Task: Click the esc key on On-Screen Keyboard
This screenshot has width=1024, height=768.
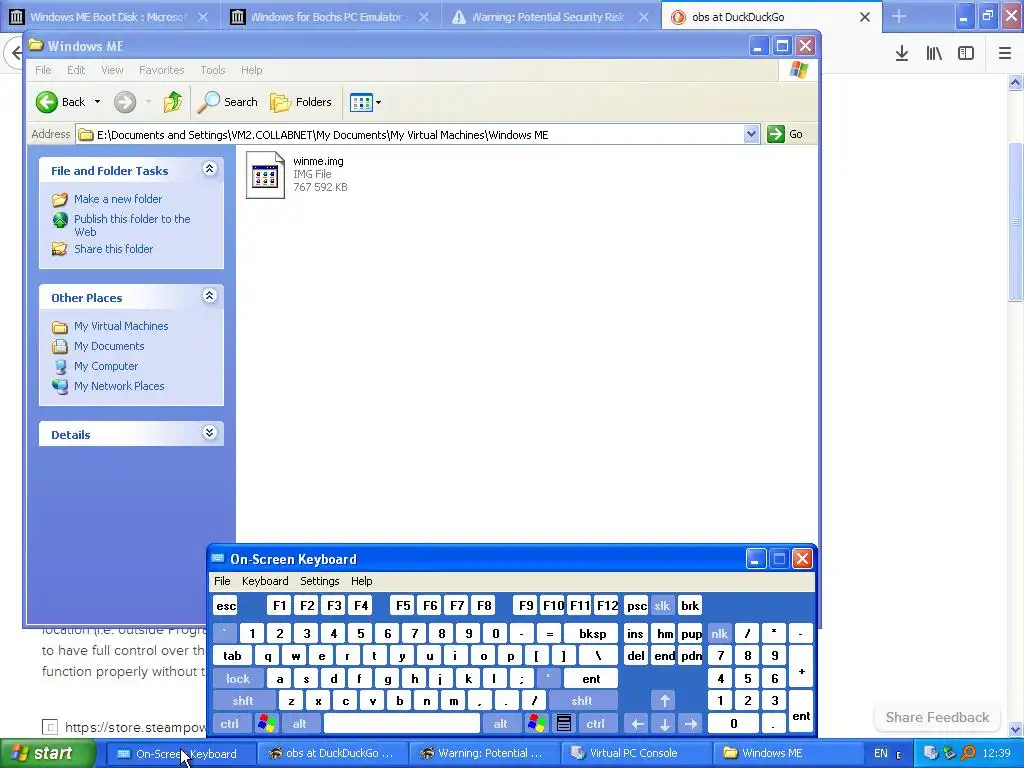Action: [x=226, y=606]
